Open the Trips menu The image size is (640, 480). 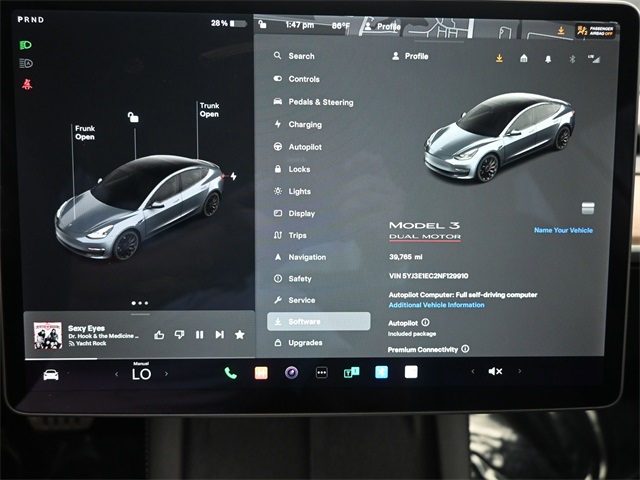(x=290, y=235)
